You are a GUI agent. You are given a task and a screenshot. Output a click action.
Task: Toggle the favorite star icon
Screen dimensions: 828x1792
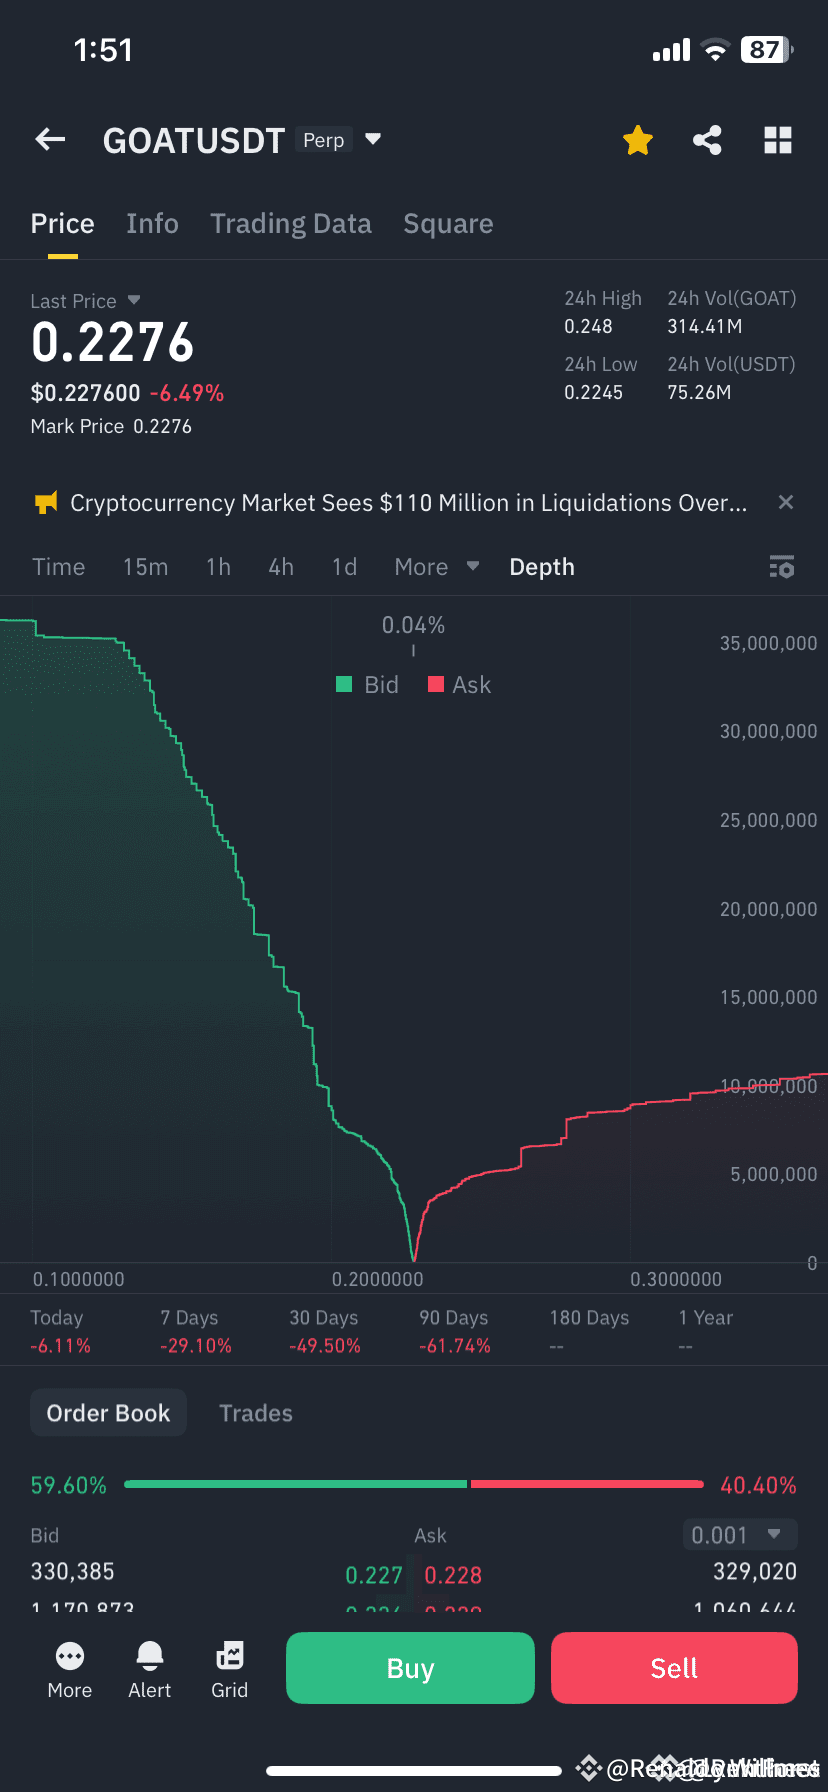pos(637,140)
